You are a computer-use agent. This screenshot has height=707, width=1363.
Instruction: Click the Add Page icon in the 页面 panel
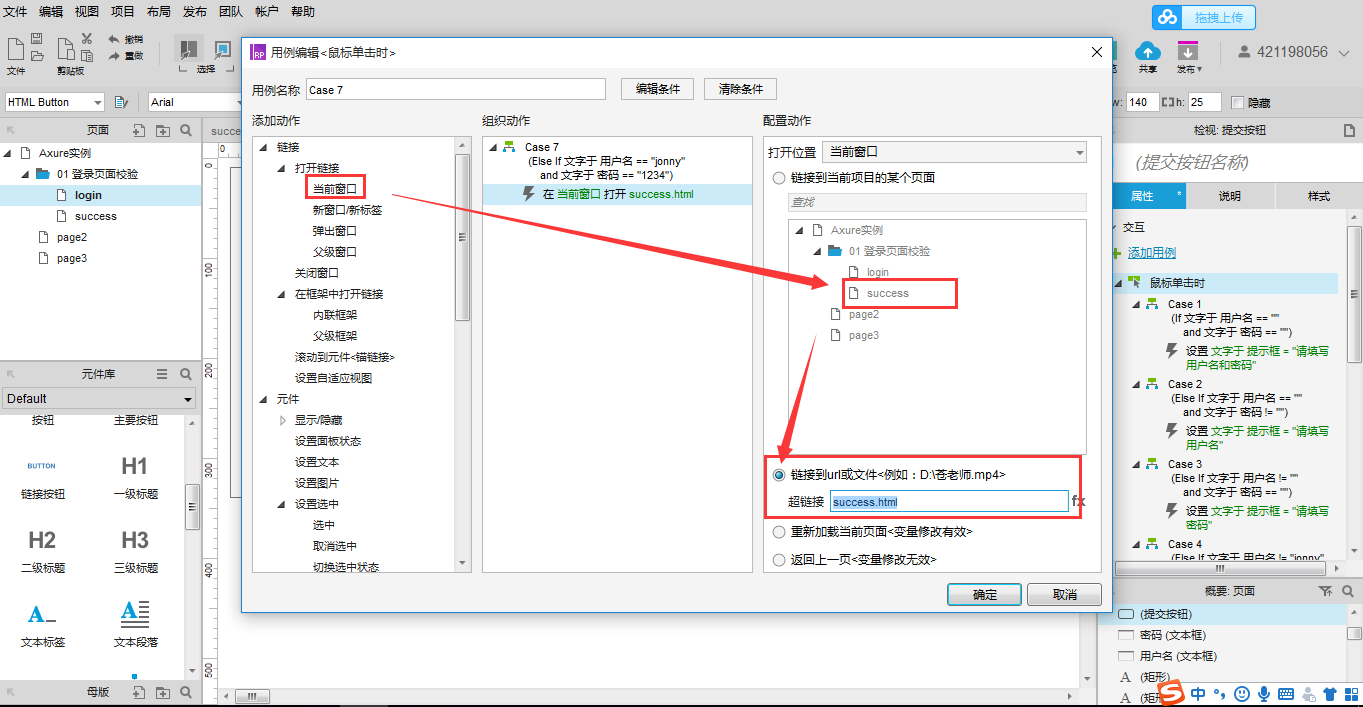(139, 131)
